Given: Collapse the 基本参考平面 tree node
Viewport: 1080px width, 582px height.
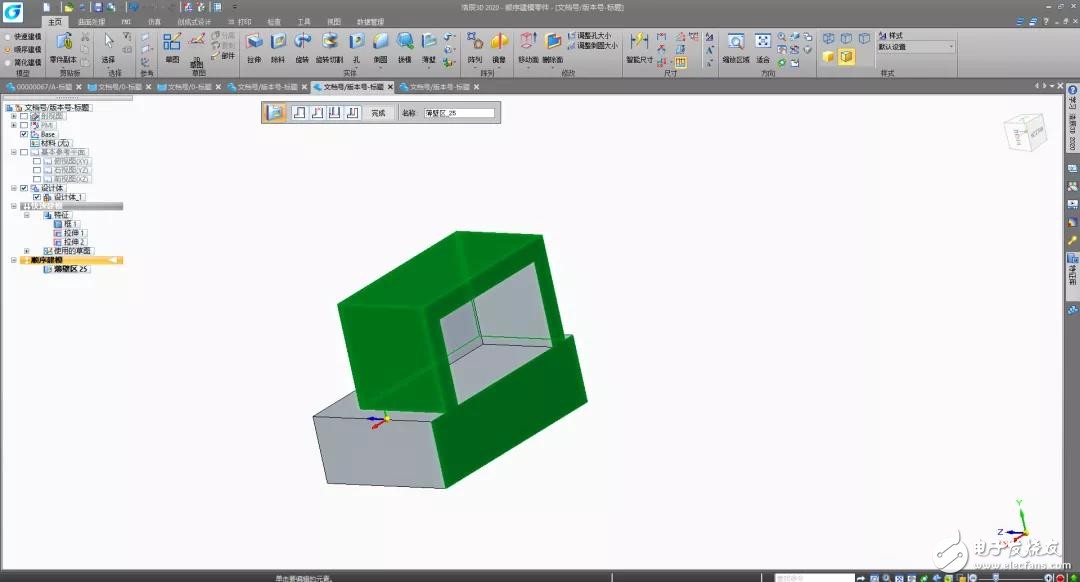Looking at the screenshot, I should pyautogui.click(x=14, y=152).
